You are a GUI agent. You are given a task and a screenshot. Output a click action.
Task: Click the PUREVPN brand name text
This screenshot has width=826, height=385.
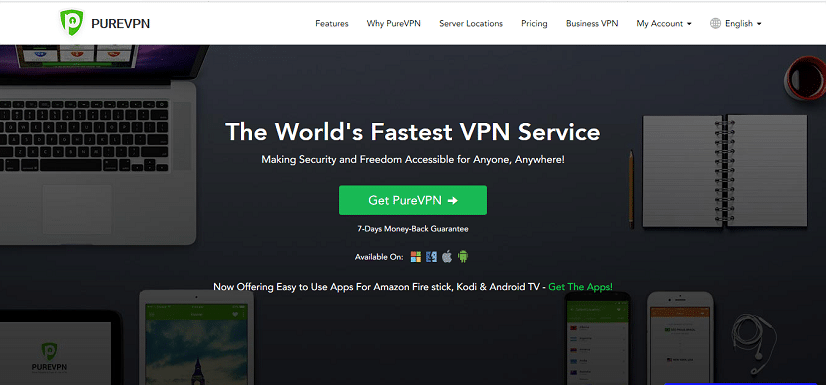point(120,24)
